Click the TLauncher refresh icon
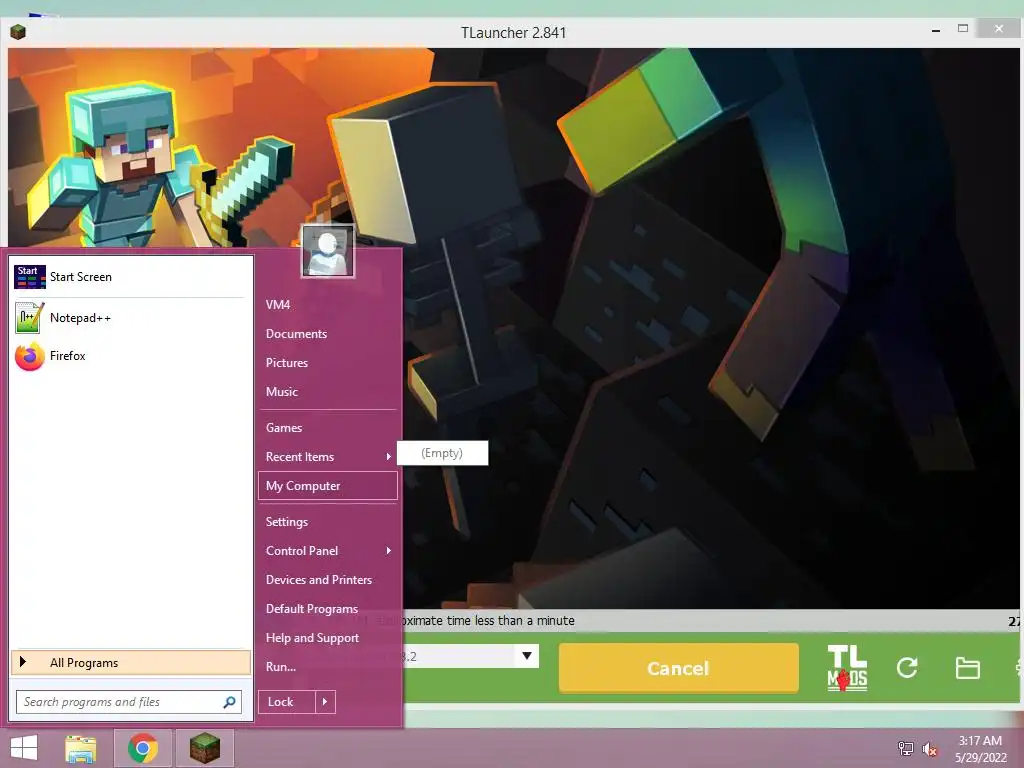This screenshot has height=768, width=1024. [x=907, y=668]
